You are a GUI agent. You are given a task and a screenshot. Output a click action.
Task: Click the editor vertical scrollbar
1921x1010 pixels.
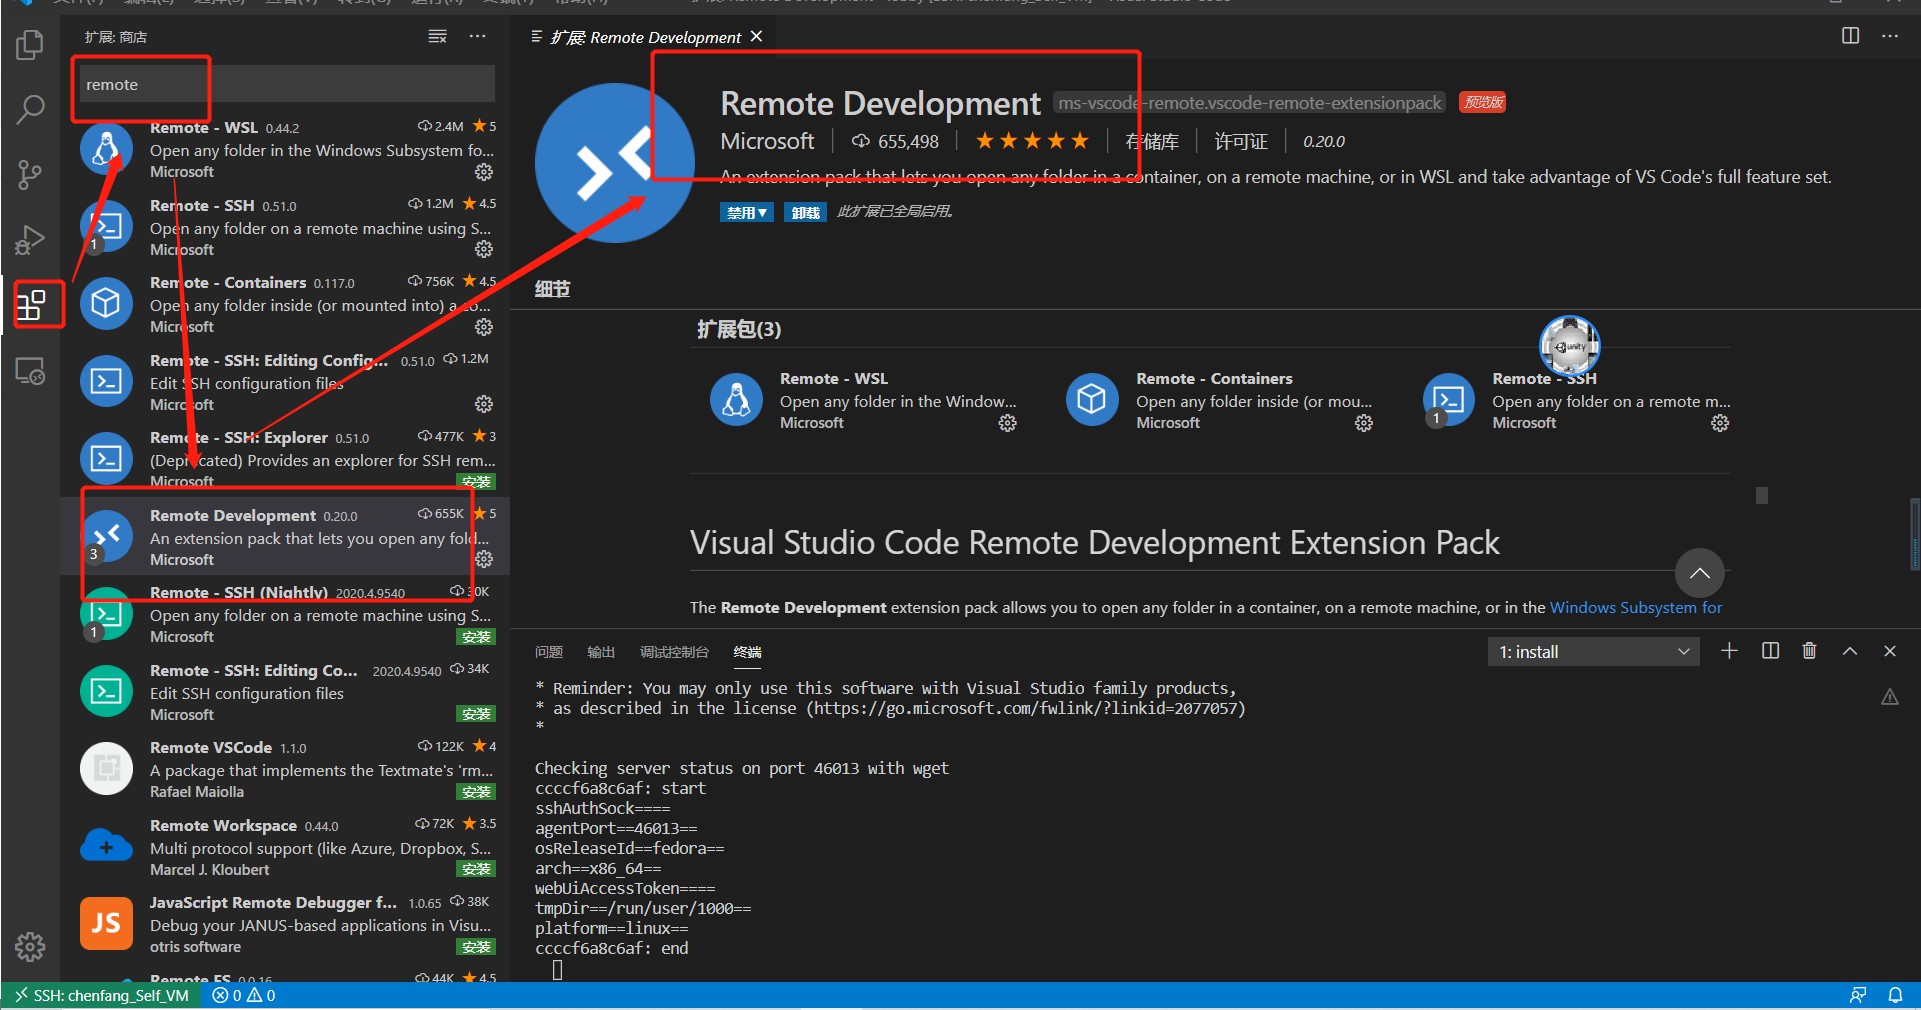1914,533
